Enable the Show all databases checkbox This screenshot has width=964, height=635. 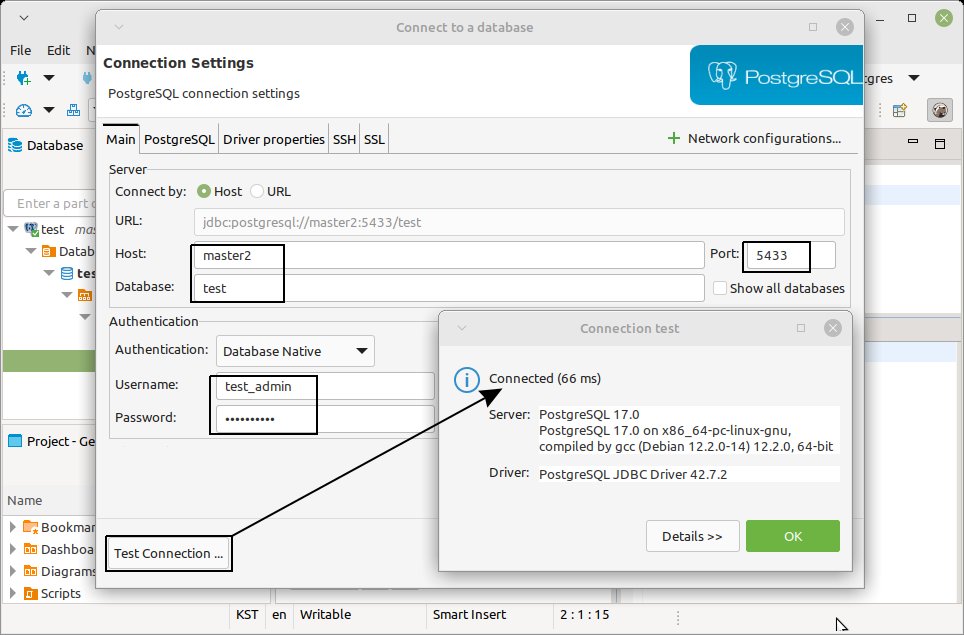tap(720, 288)
